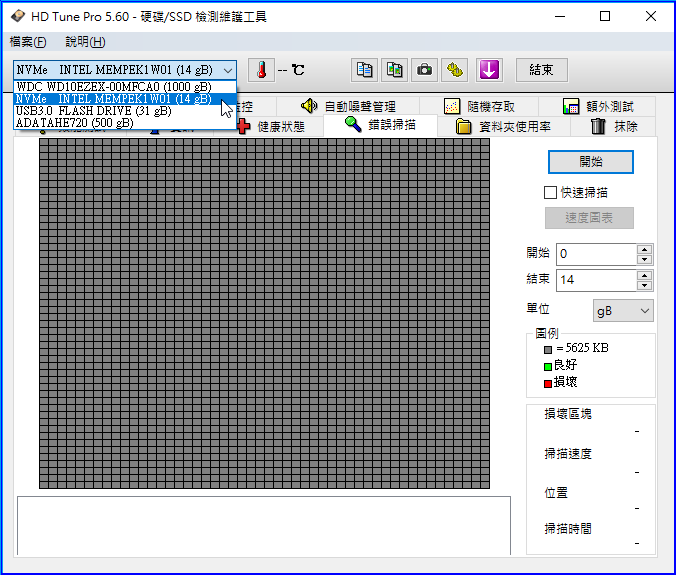This screenshot has height=575, width=676.
Task: Open the options wrench icon
Action: point(455,70)
